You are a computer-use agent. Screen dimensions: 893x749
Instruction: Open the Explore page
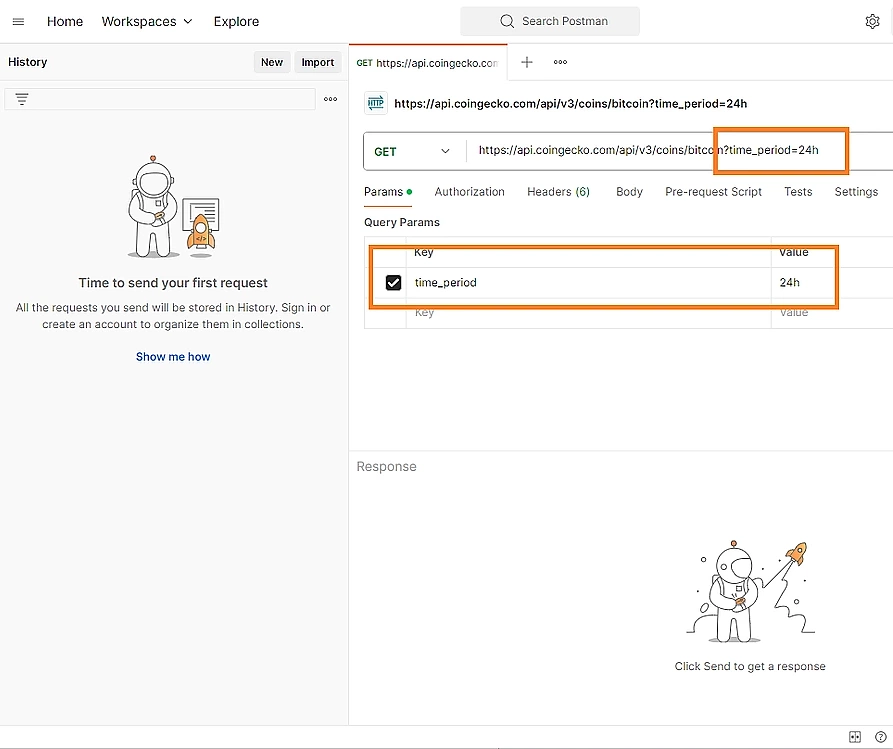coord(236,22)
